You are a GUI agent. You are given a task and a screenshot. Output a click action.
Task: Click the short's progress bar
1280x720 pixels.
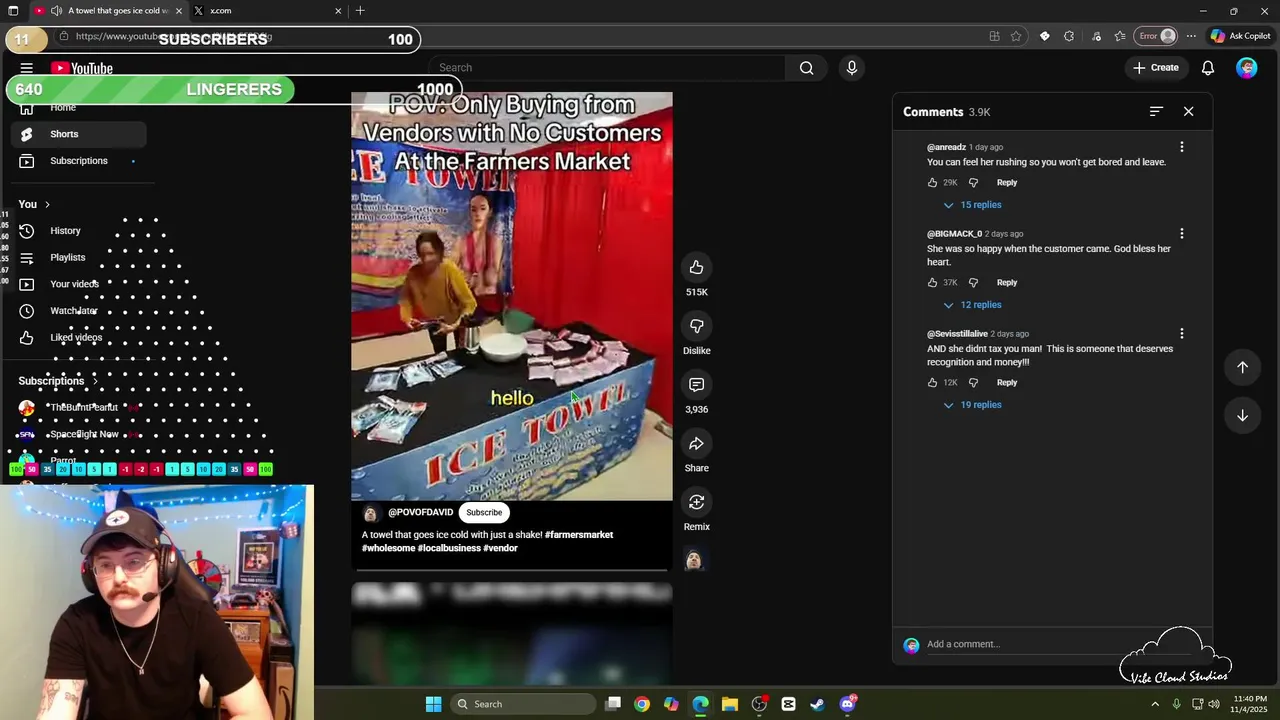(x=512, y=570)
